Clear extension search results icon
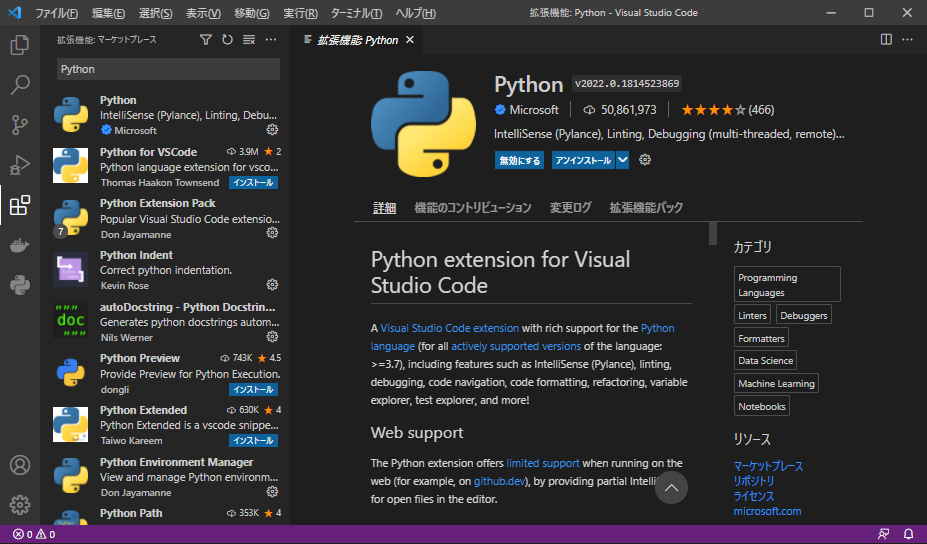The width and height of the screenshot is (927, 544). [249, 40]
